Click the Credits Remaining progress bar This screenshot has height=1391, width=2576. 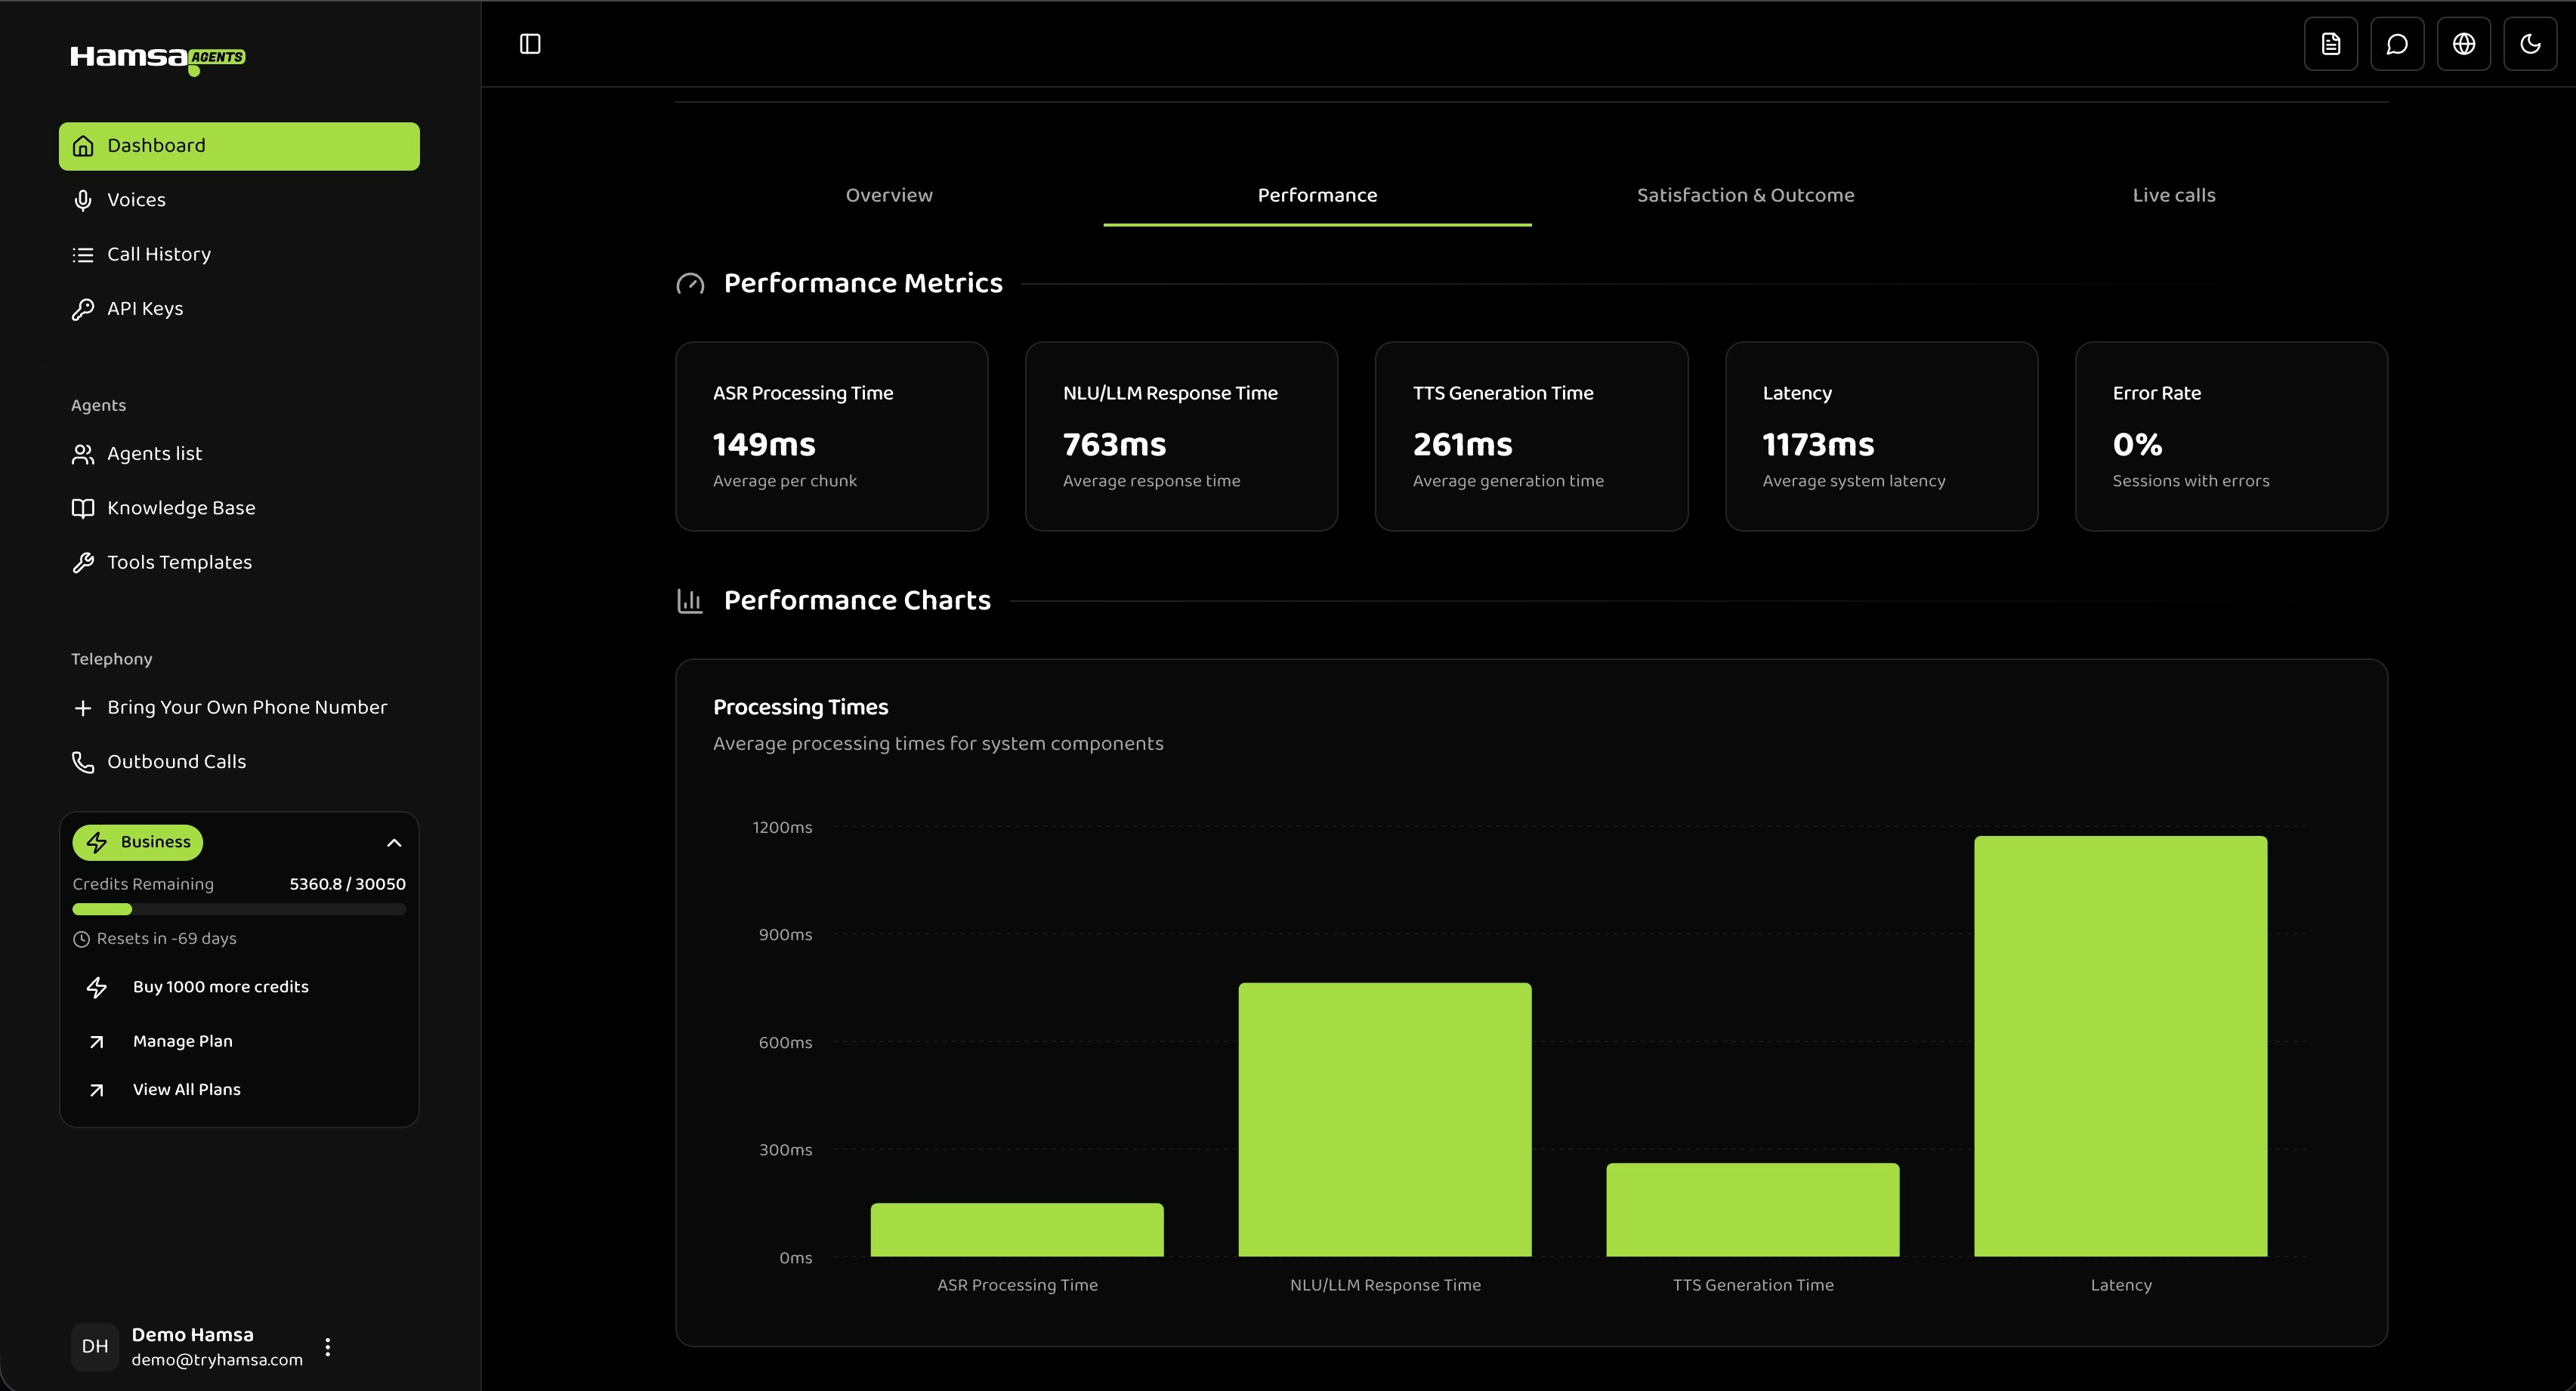[239, 909]
